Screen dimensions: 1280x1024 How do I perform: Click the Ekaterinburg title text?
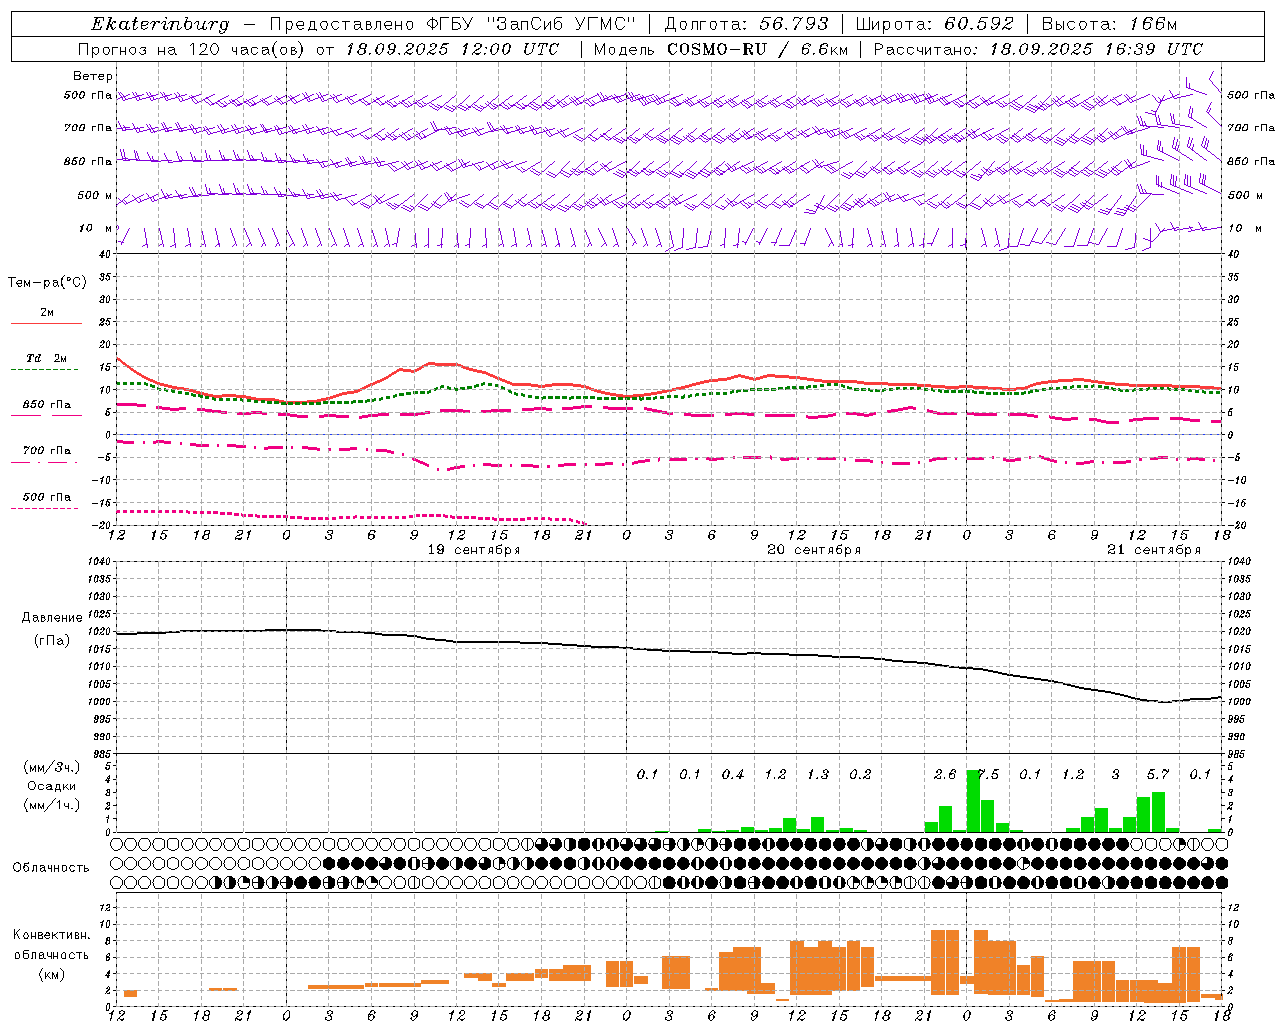(x=160, y=24)
